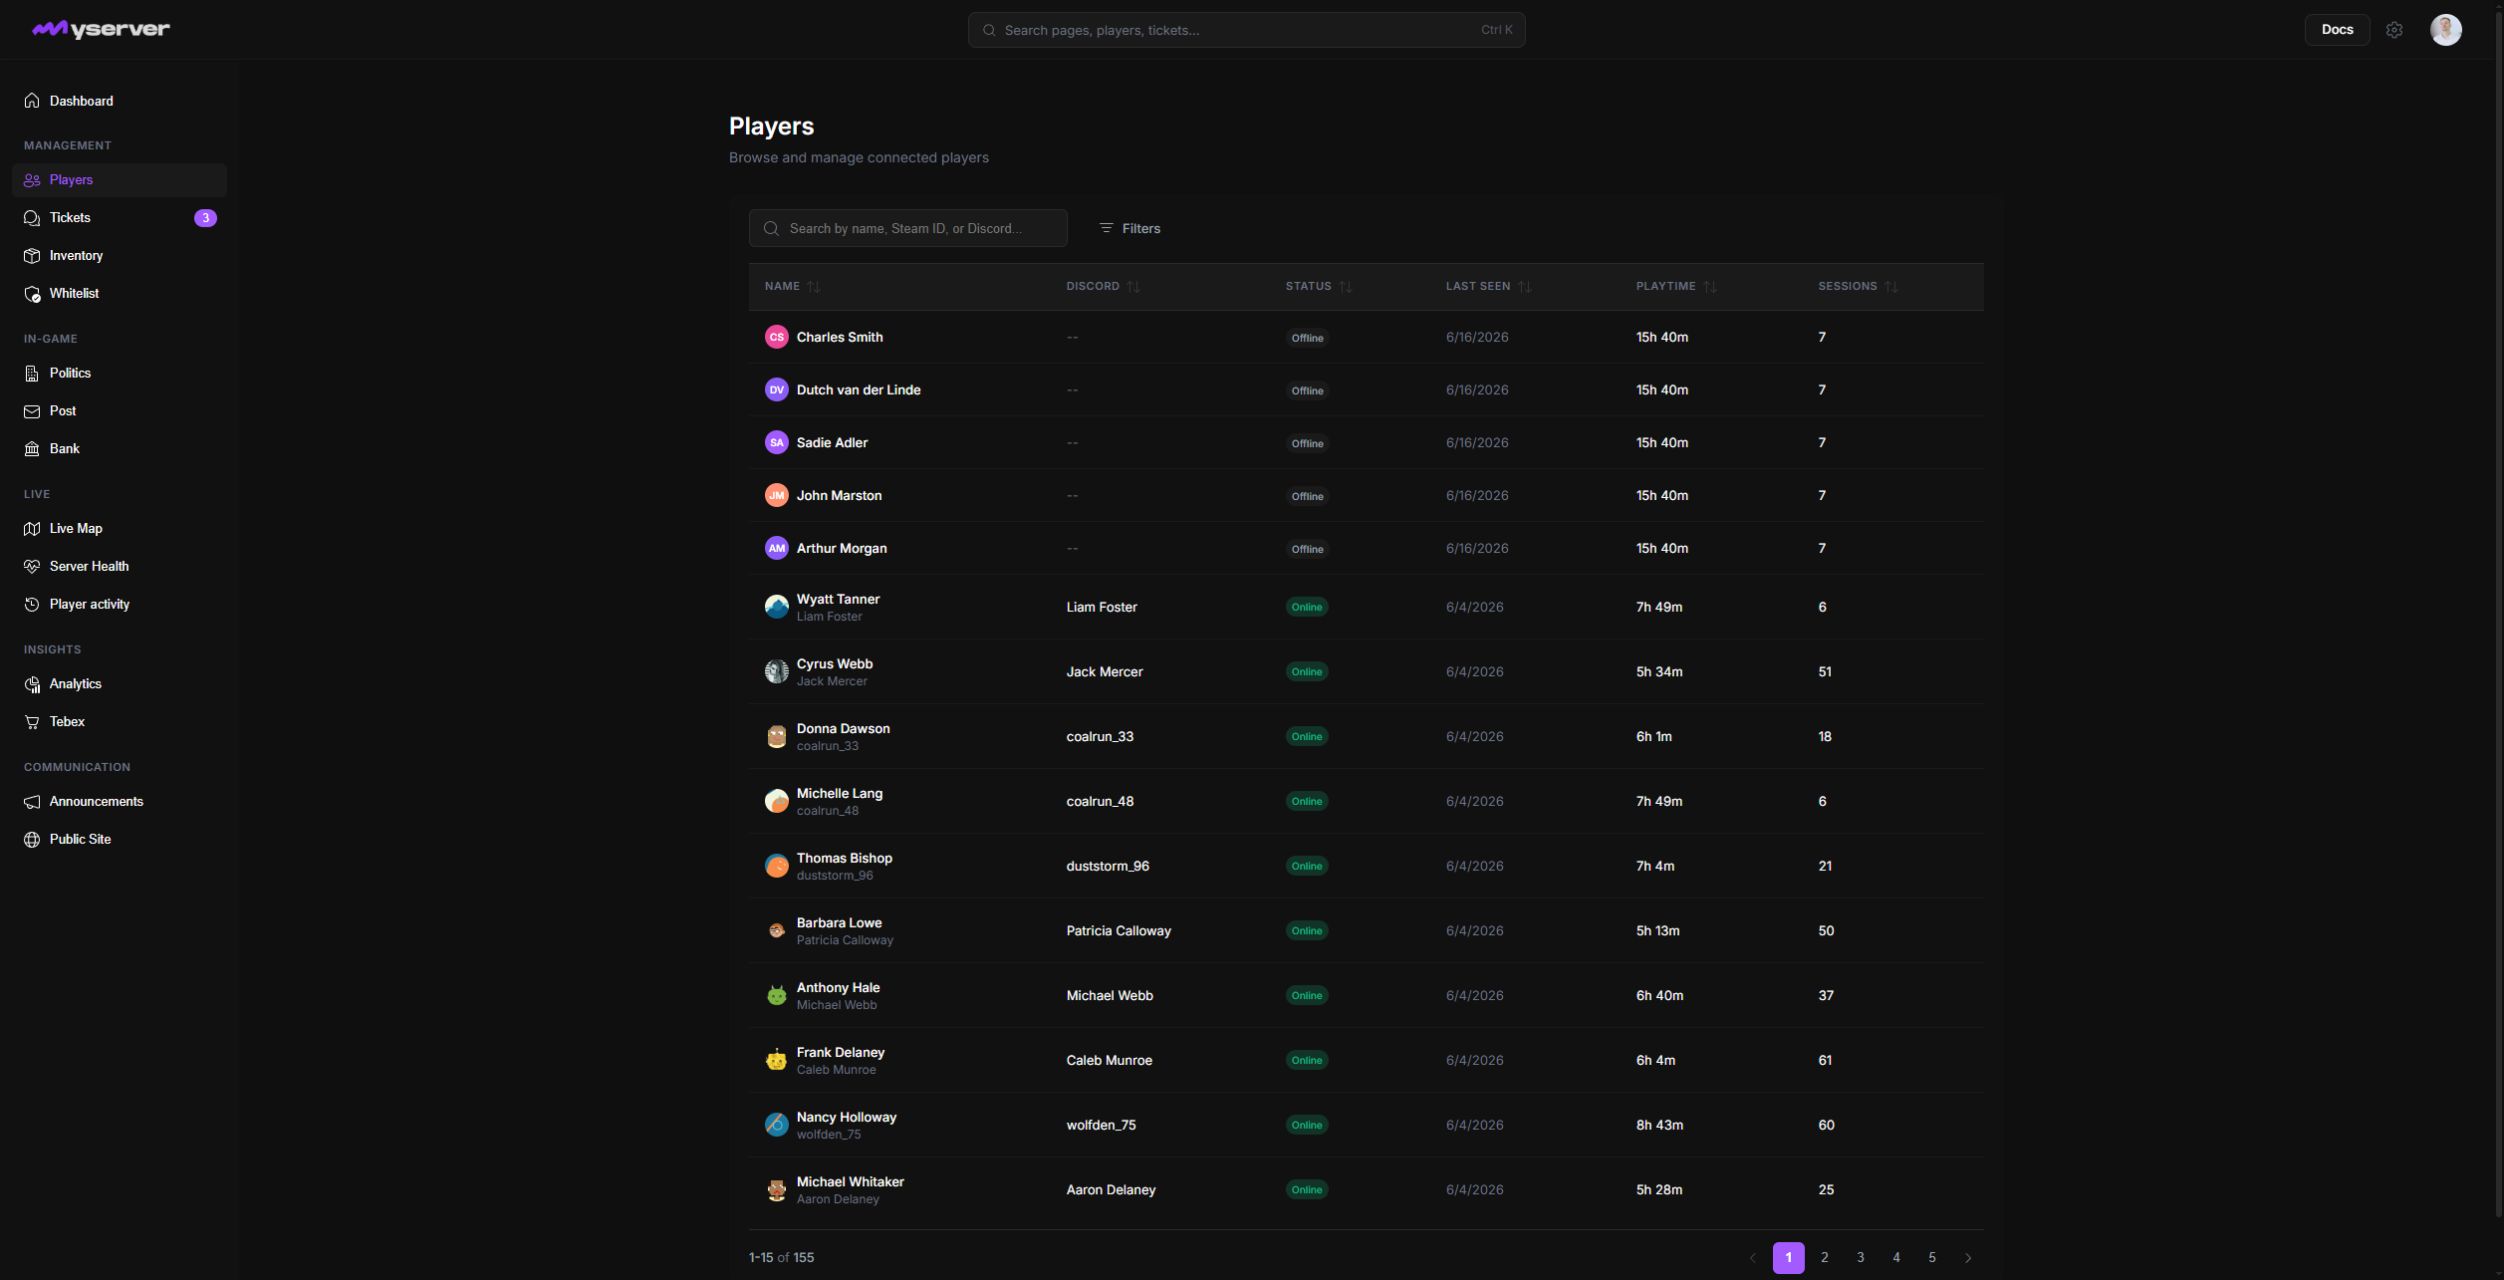Click the Whitelist shield icon
This screenshot has width=2504, height=1280.
(32, 294)
